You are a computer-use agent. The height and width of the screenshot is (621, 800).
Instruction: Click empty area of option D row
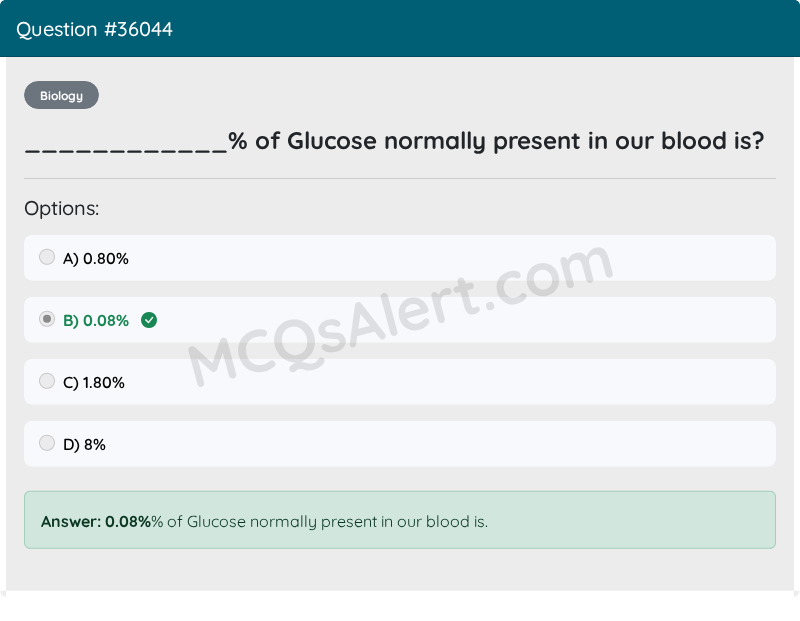(x=439, y=444)
